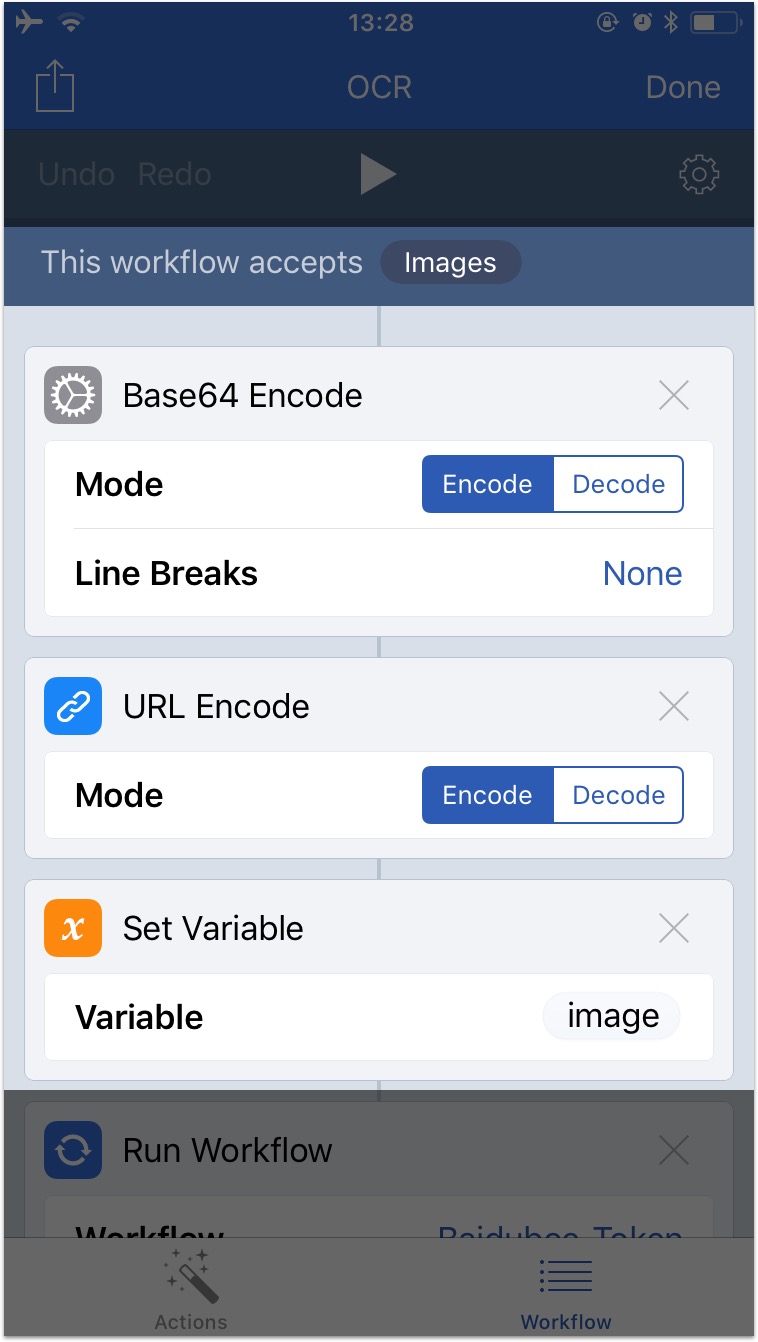Image resolution: width=758 pixels, height=1342 pixels.
Task: Tap the Run Workflow action icon
Action: (73, 1150)
